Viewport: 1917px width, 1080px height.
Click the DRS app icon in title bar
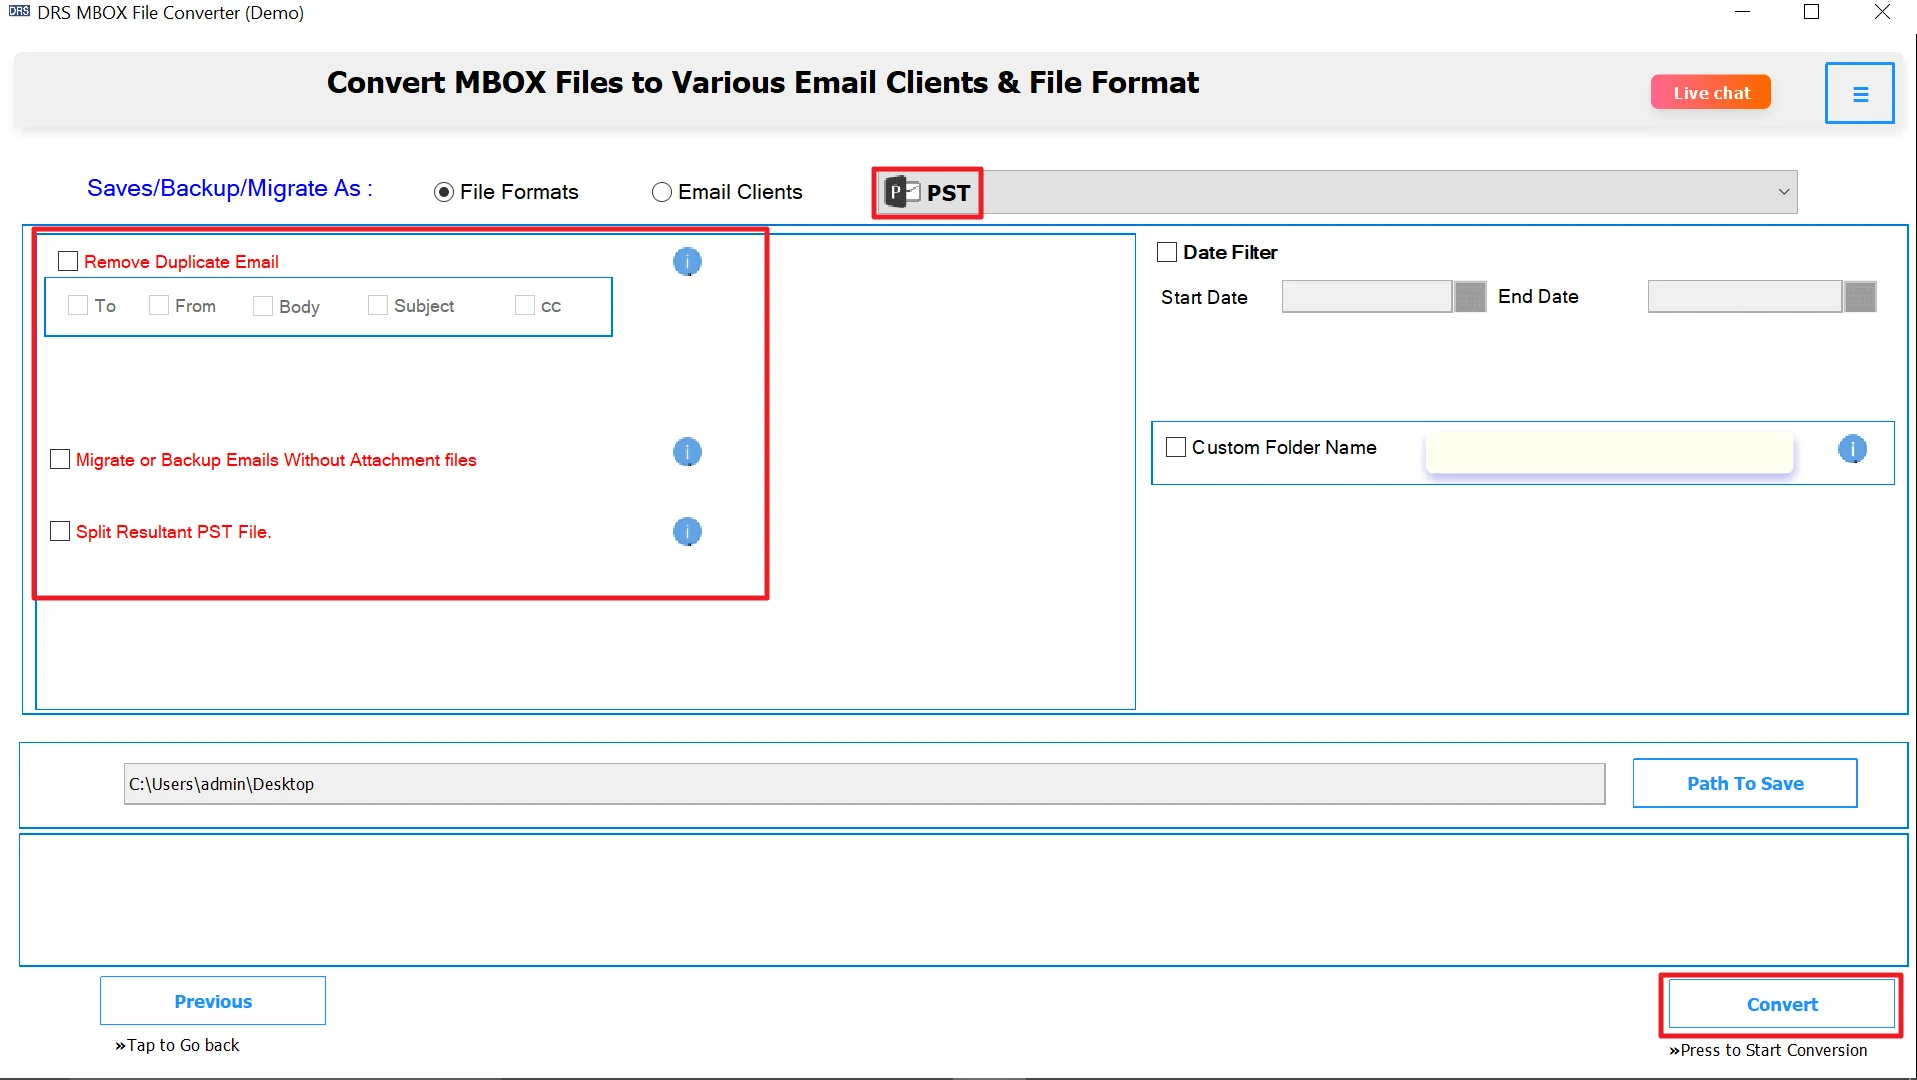click(x=19, y=12)
